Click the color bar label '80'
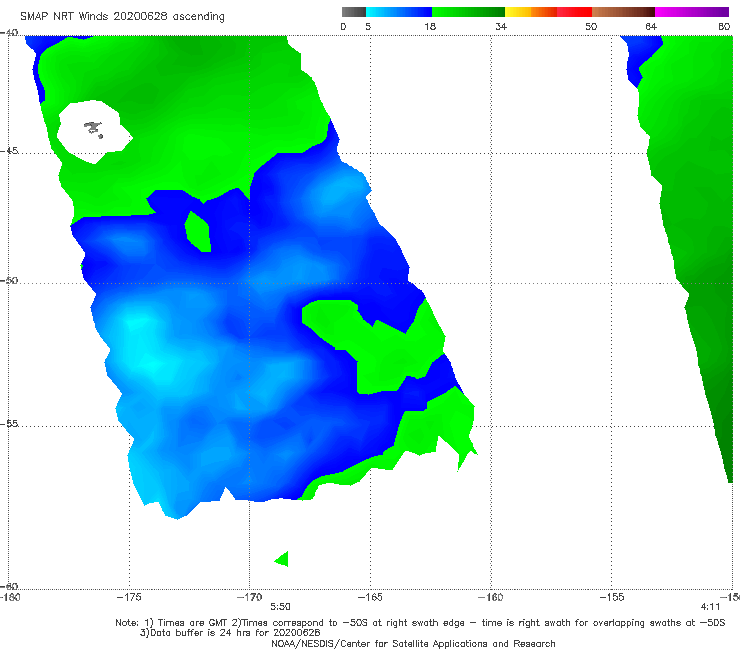Screen dimensions: 740x650 point(724,27)
